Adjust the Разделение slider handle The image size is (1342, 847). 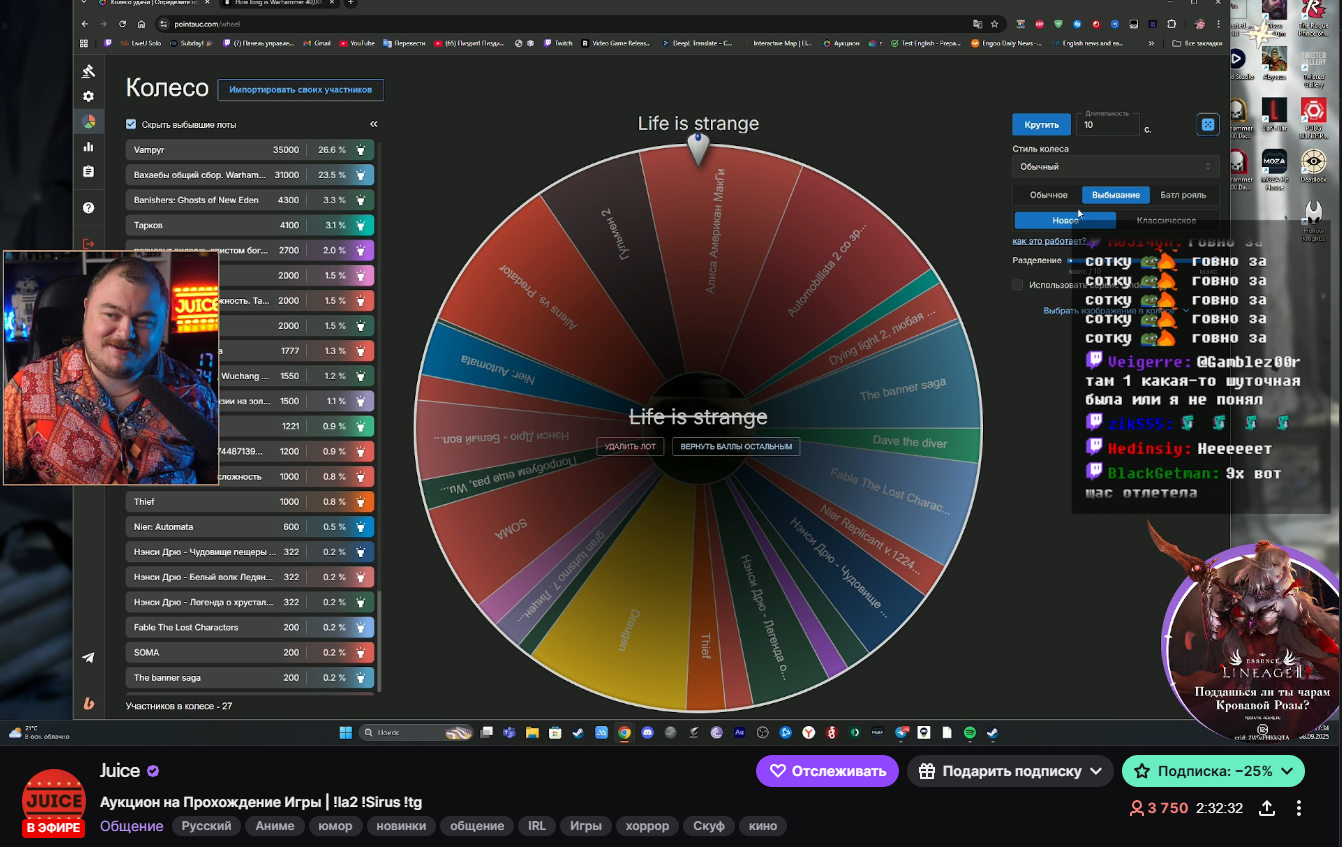(x=1072, y=260)
